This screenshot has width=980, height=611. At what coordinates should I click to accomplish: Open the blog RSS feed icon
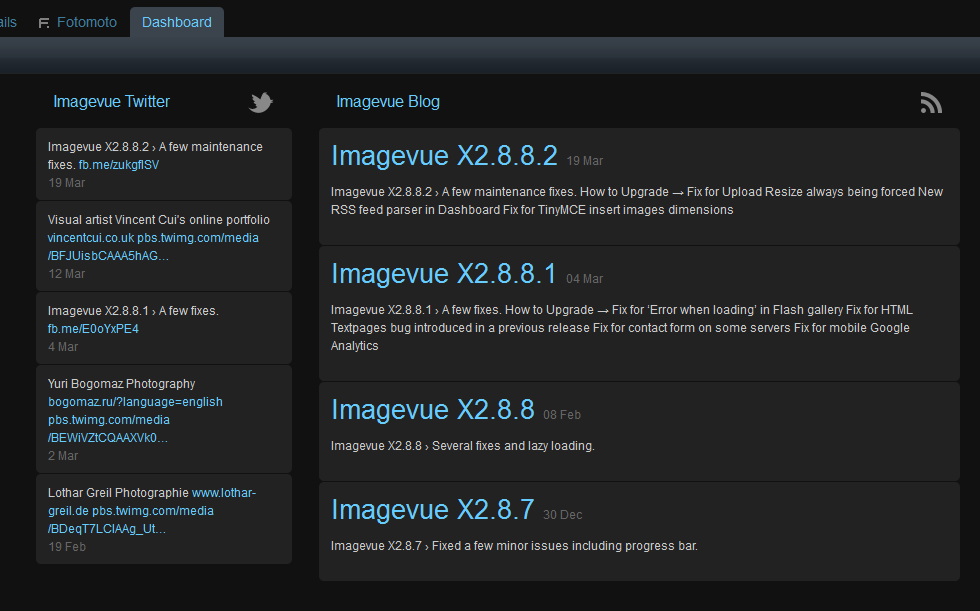pos(931,102)
